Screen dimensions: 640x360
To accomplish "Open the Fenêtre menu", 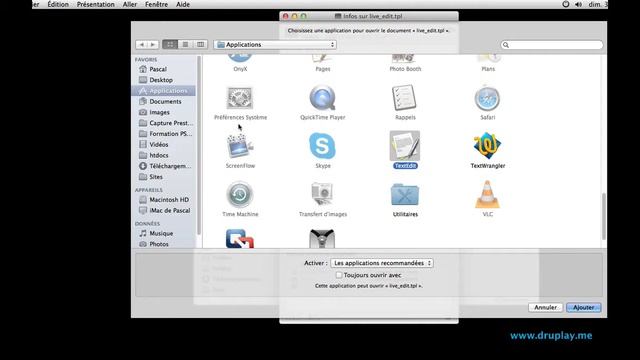I will coord(156,4).
